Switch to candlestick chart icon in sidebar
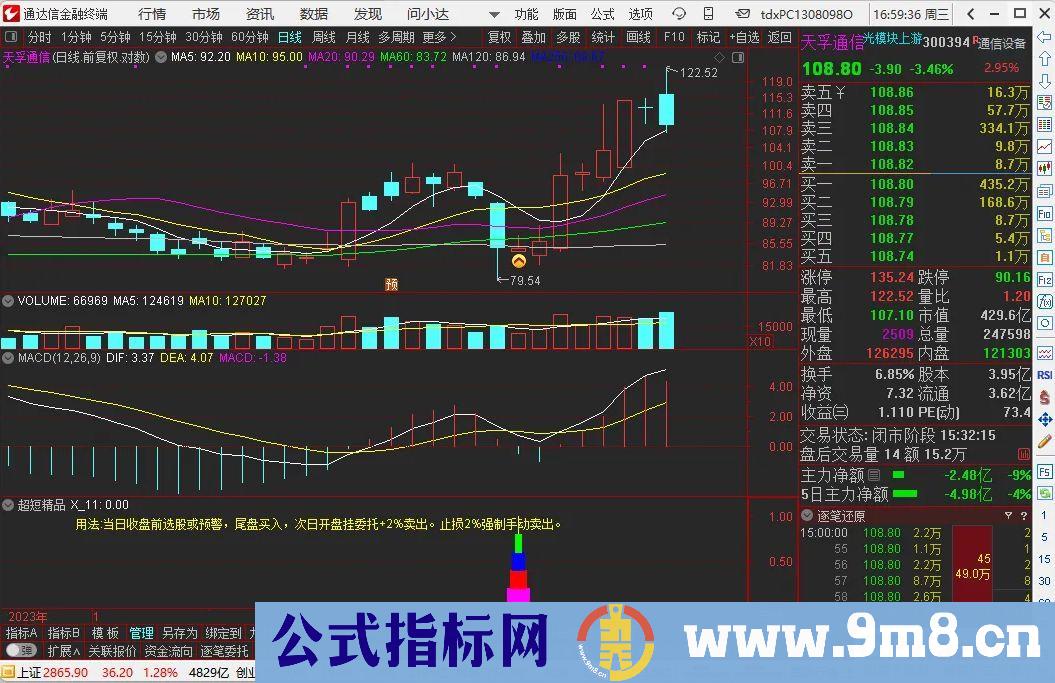Image resolution: width=1055 pixels, height=683 pixels. point(1045,169)
